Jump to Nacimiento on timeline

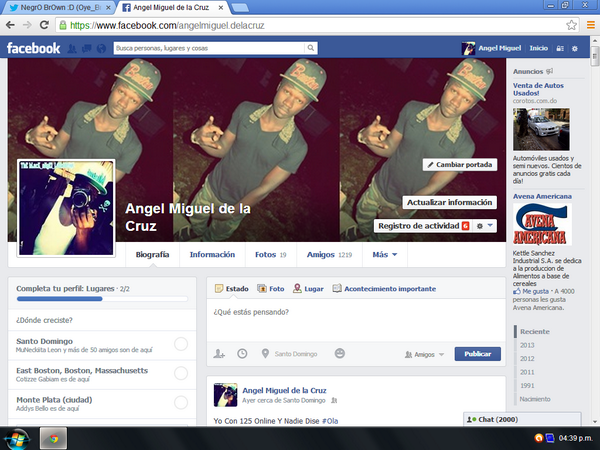click(x=535, y=399)
